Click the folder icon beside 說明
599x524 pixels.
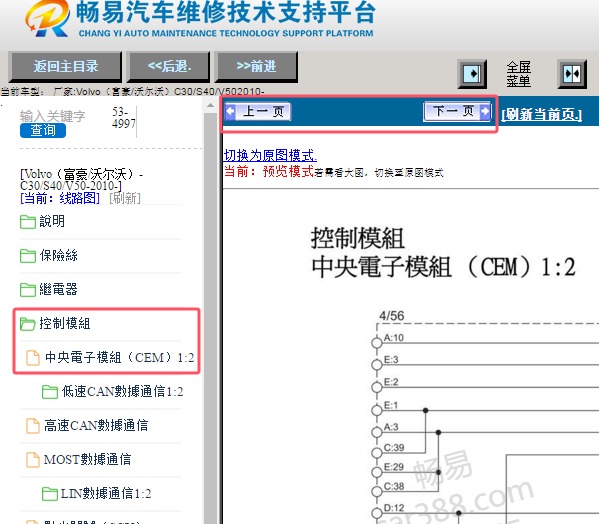tap(28, 222)
